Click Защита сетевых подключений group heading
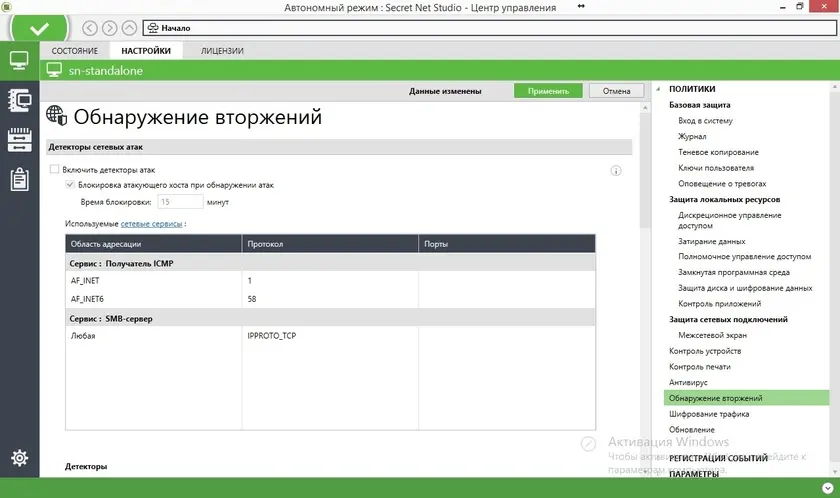Screen dimensions: 840x498 [x=728, y=320]
